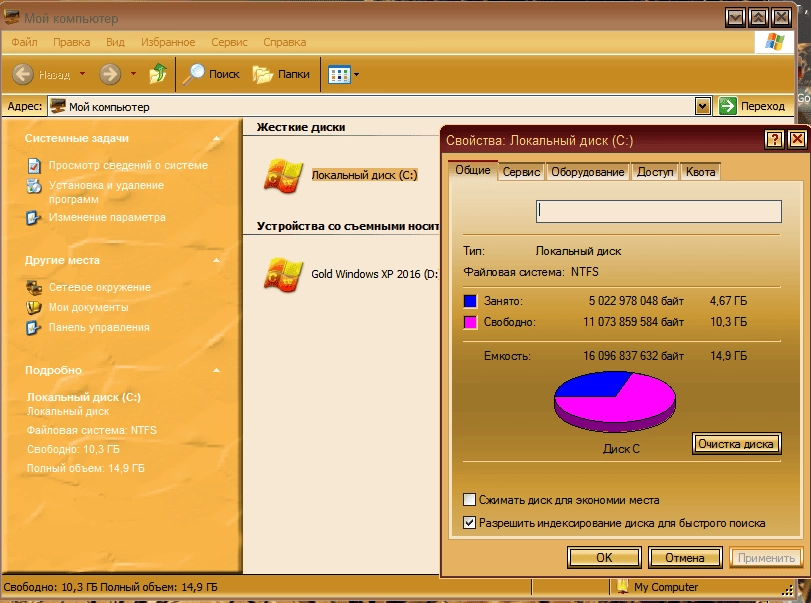Close the properties dialog with X
Image resolution: width=811 pixels, height=603 pixels.
pos(797,139)
